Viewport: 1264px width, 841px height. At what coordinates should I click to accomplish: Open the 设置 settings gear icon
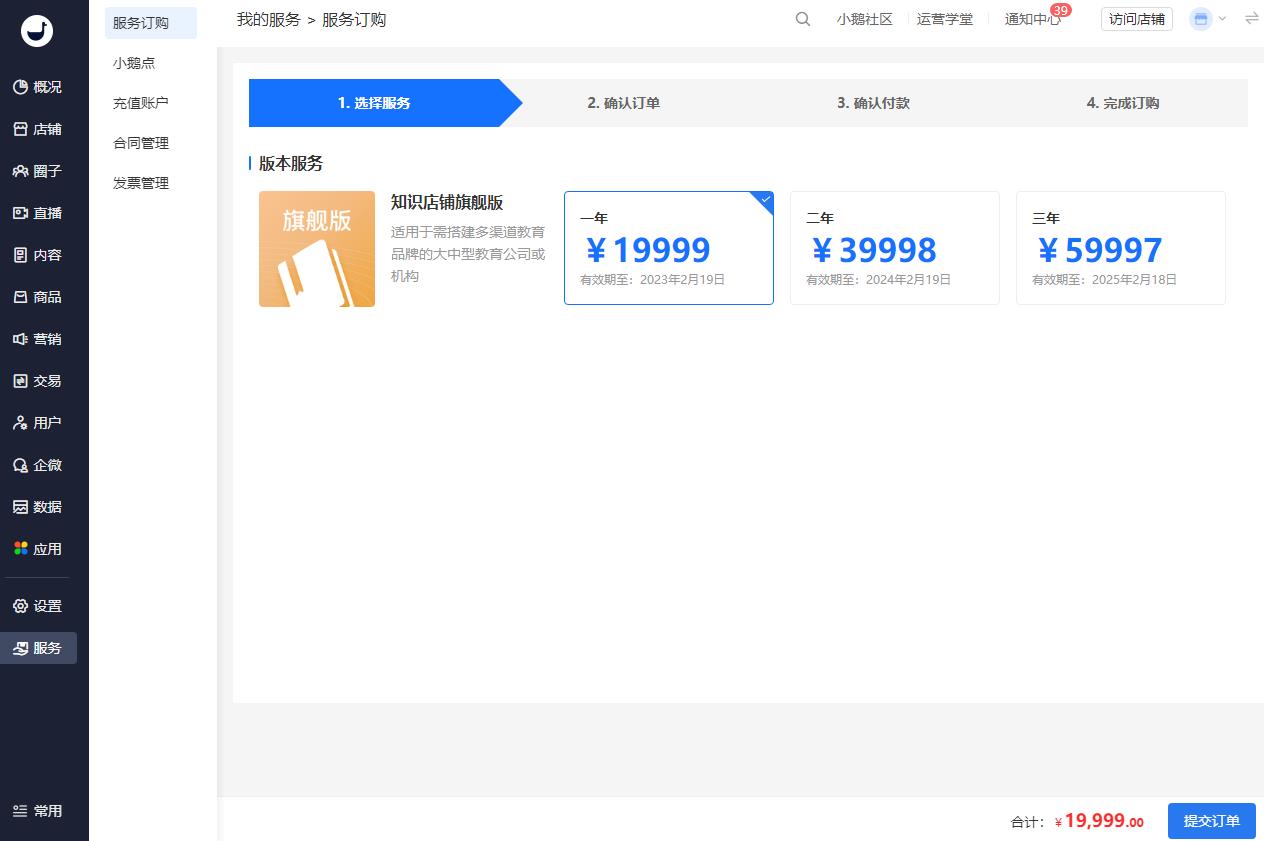[20, 606]
